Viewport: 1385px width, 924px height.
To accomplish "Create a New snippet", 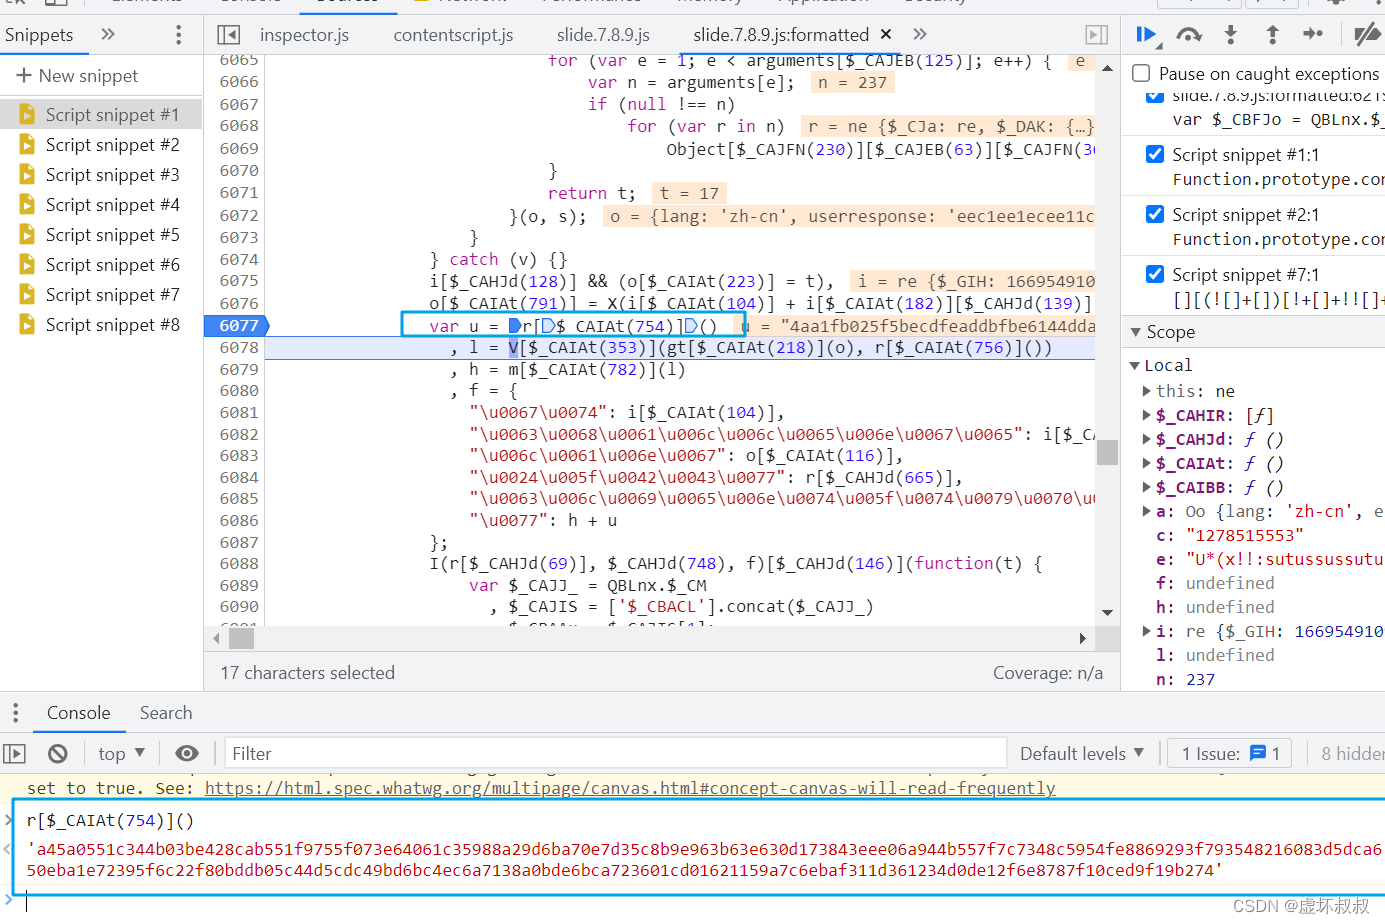I will [x=78, y=76].
